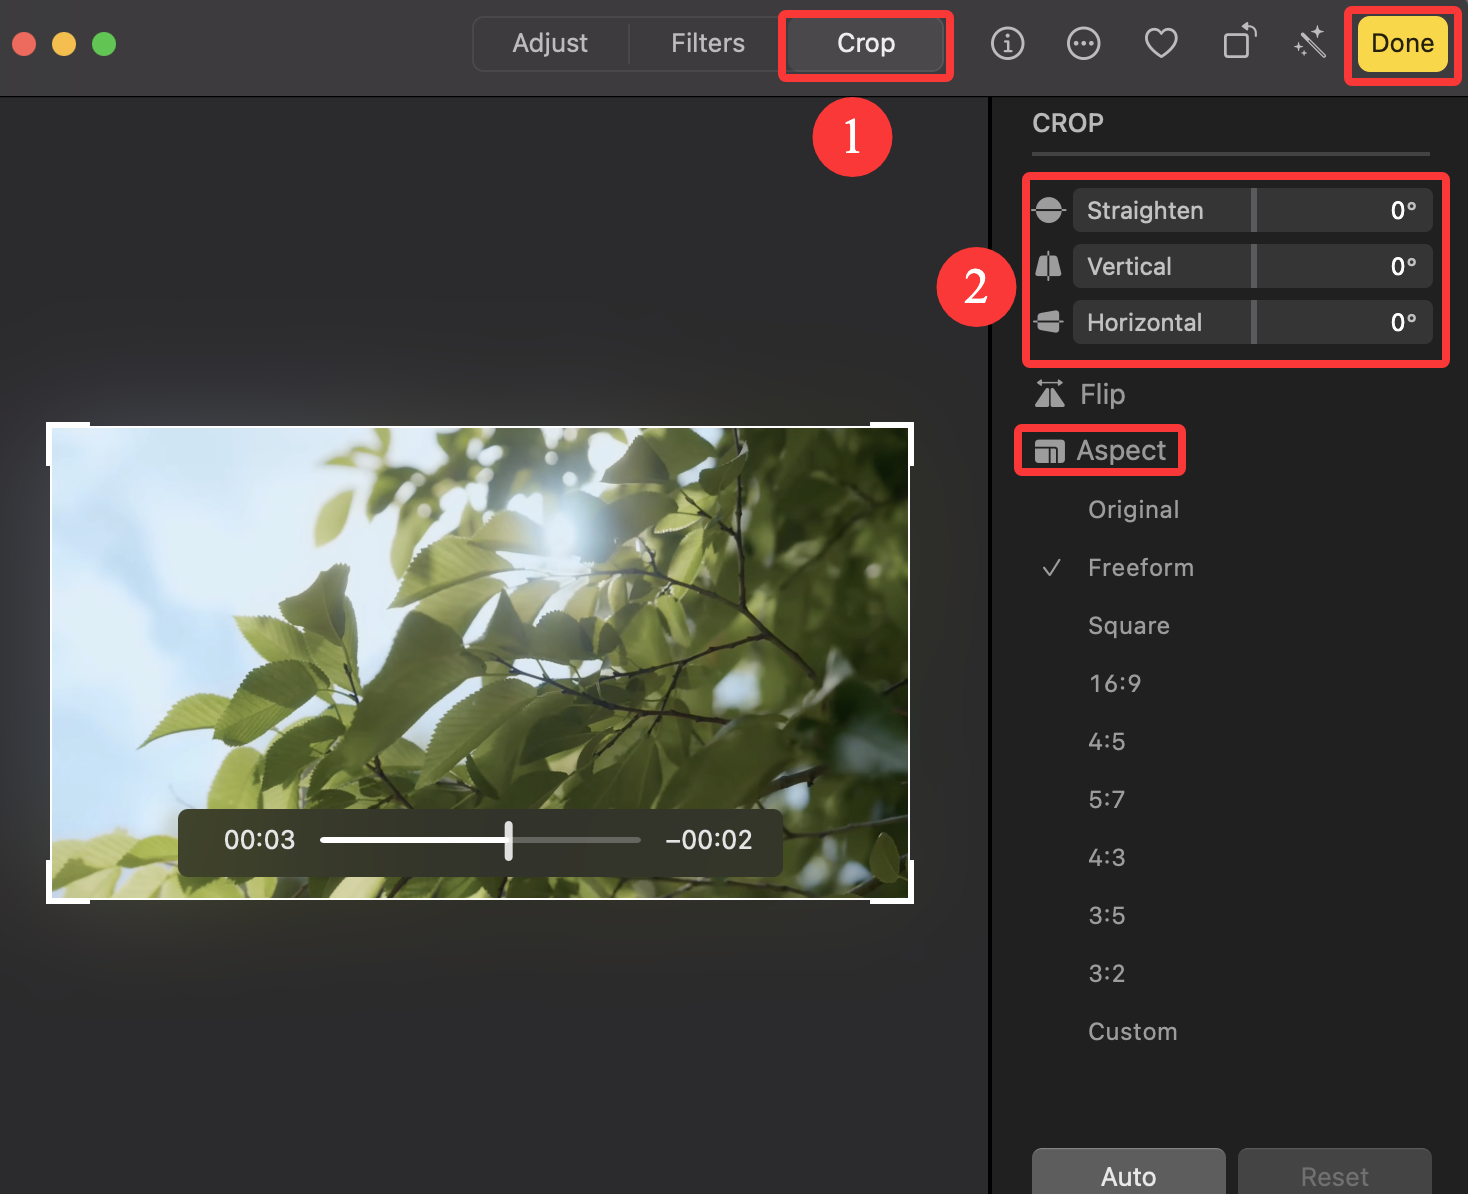1468x1194 pixels.
Task: Mark the video as Favorite with heart icon
Action: (1160, 44)
